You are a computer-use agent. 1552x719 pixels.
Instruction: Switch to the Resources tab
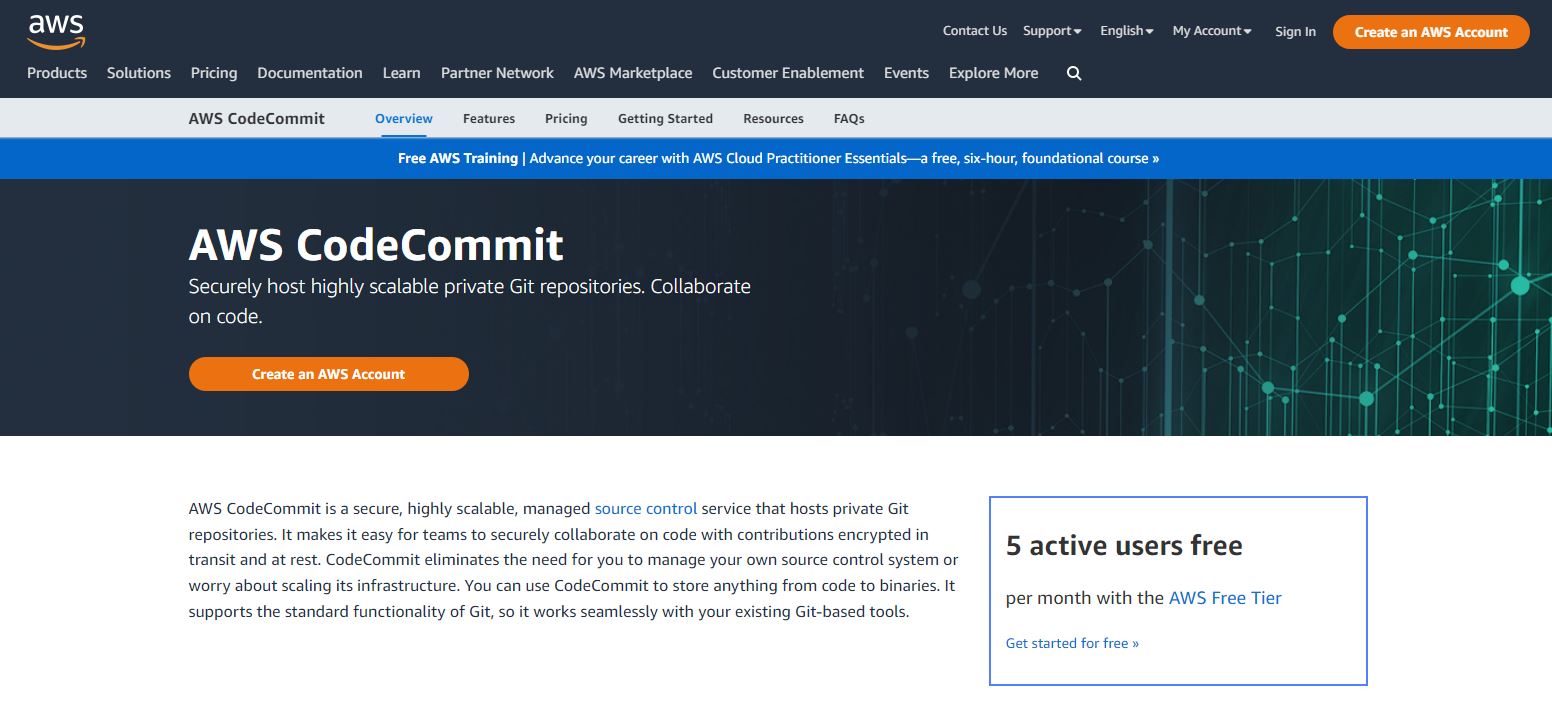coord(773,118)
